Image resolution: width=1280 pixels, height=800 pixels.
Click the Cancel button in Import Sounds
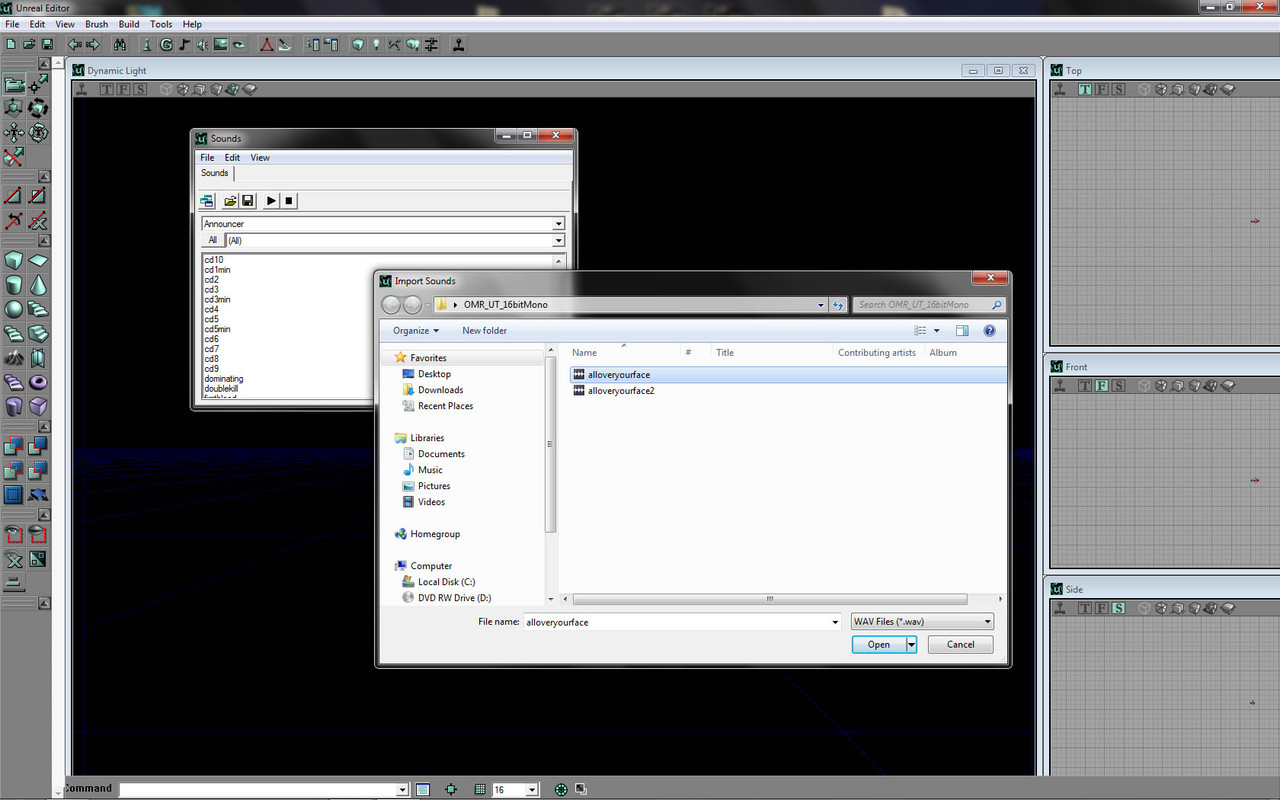960,645
